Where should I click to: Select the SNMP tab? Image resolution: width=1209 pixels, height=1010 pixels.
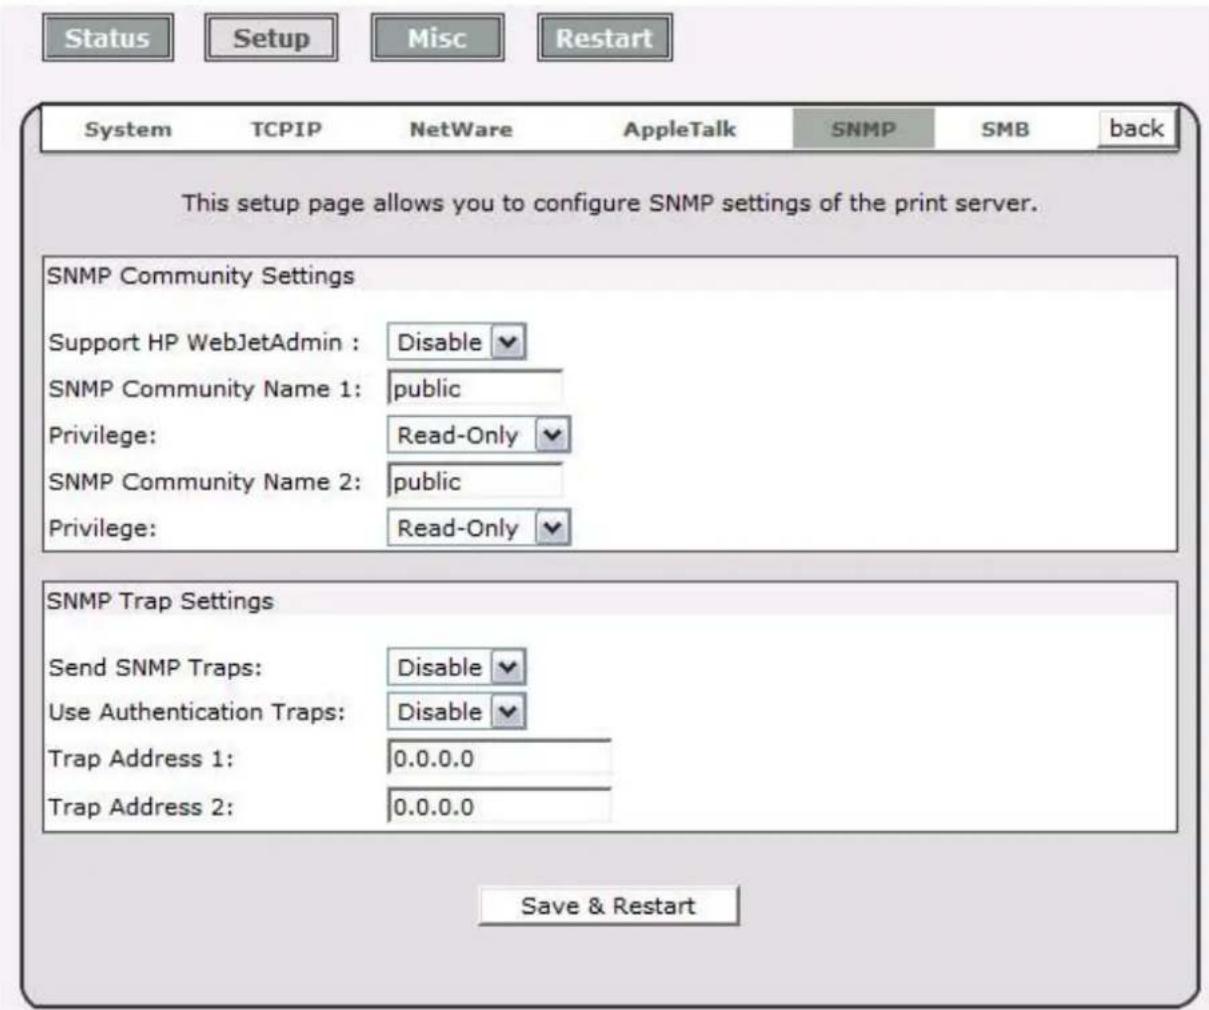point(864,130)
